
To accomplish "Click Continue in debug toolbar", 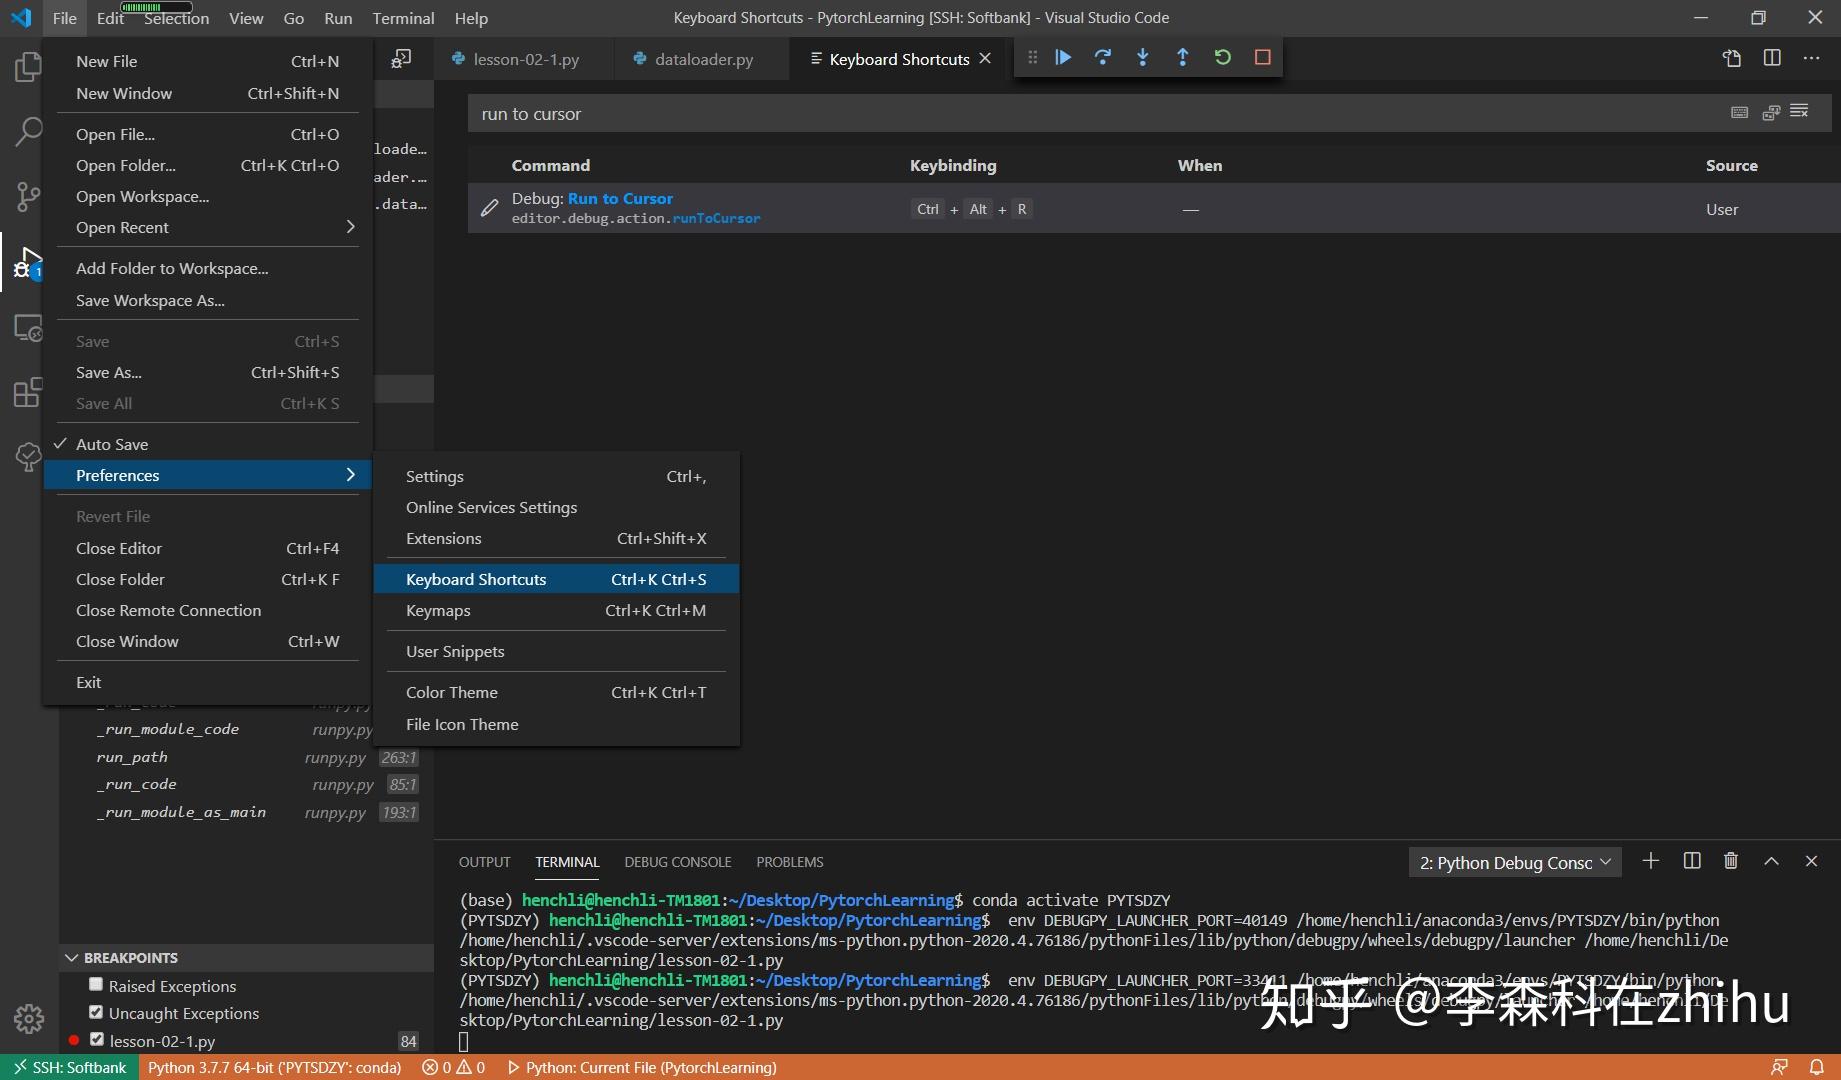I will coord(1063,58).
